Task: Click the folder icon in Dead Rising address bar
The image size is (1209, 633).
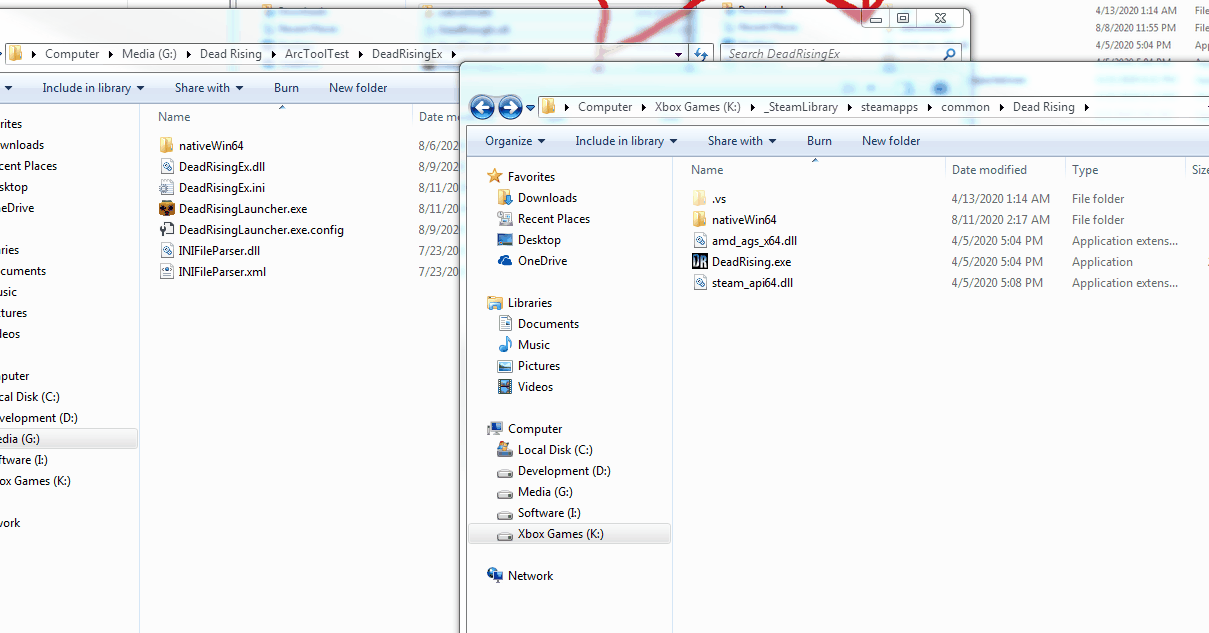Action: [548, 107]
